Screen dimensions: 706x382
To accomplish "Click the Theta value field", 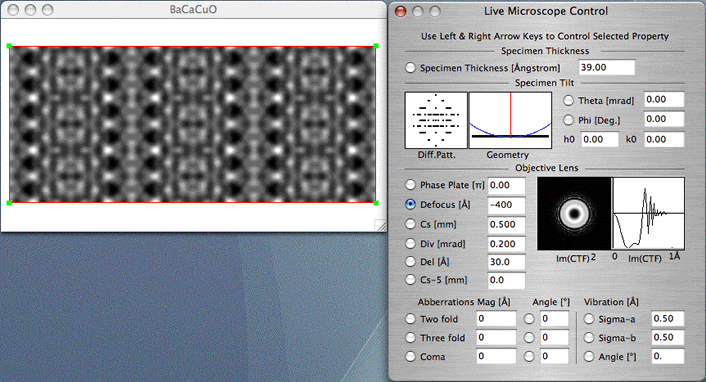I will [x=664, y=100].
